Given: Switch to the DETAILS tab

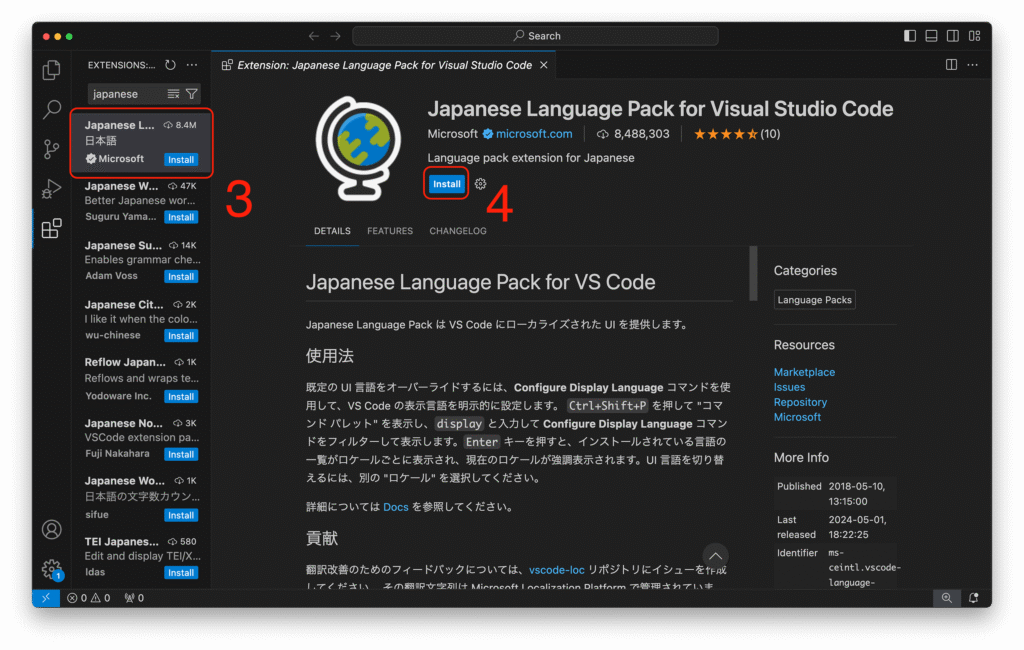Looking at the screenshot, I should pos(332,231).
